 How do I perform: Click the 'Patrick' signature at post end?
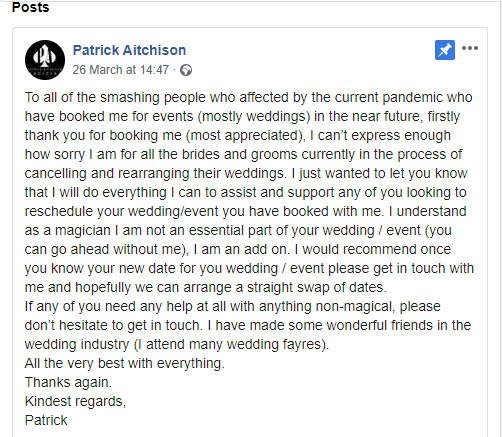[x=46, y=420]
